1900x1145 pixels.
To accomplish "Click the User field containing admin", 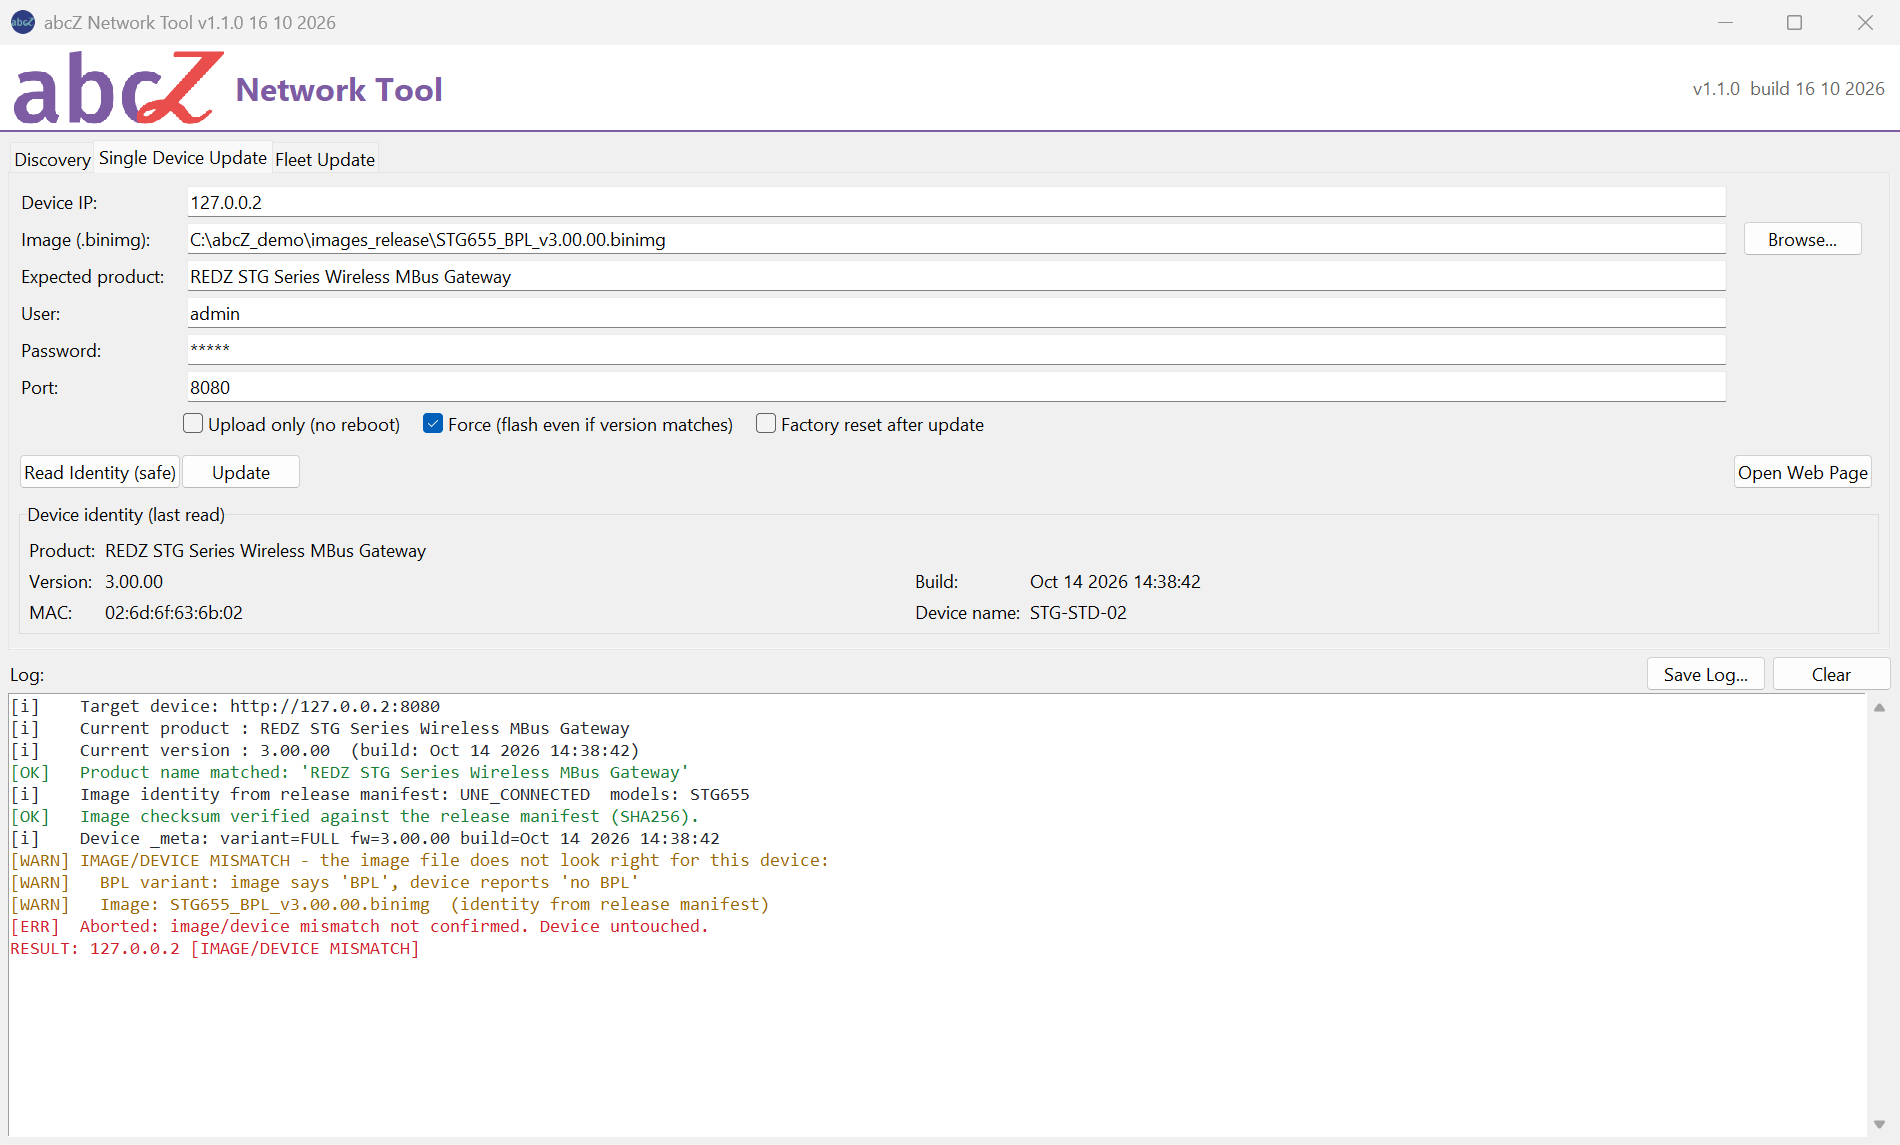I will tap(956, 313).
